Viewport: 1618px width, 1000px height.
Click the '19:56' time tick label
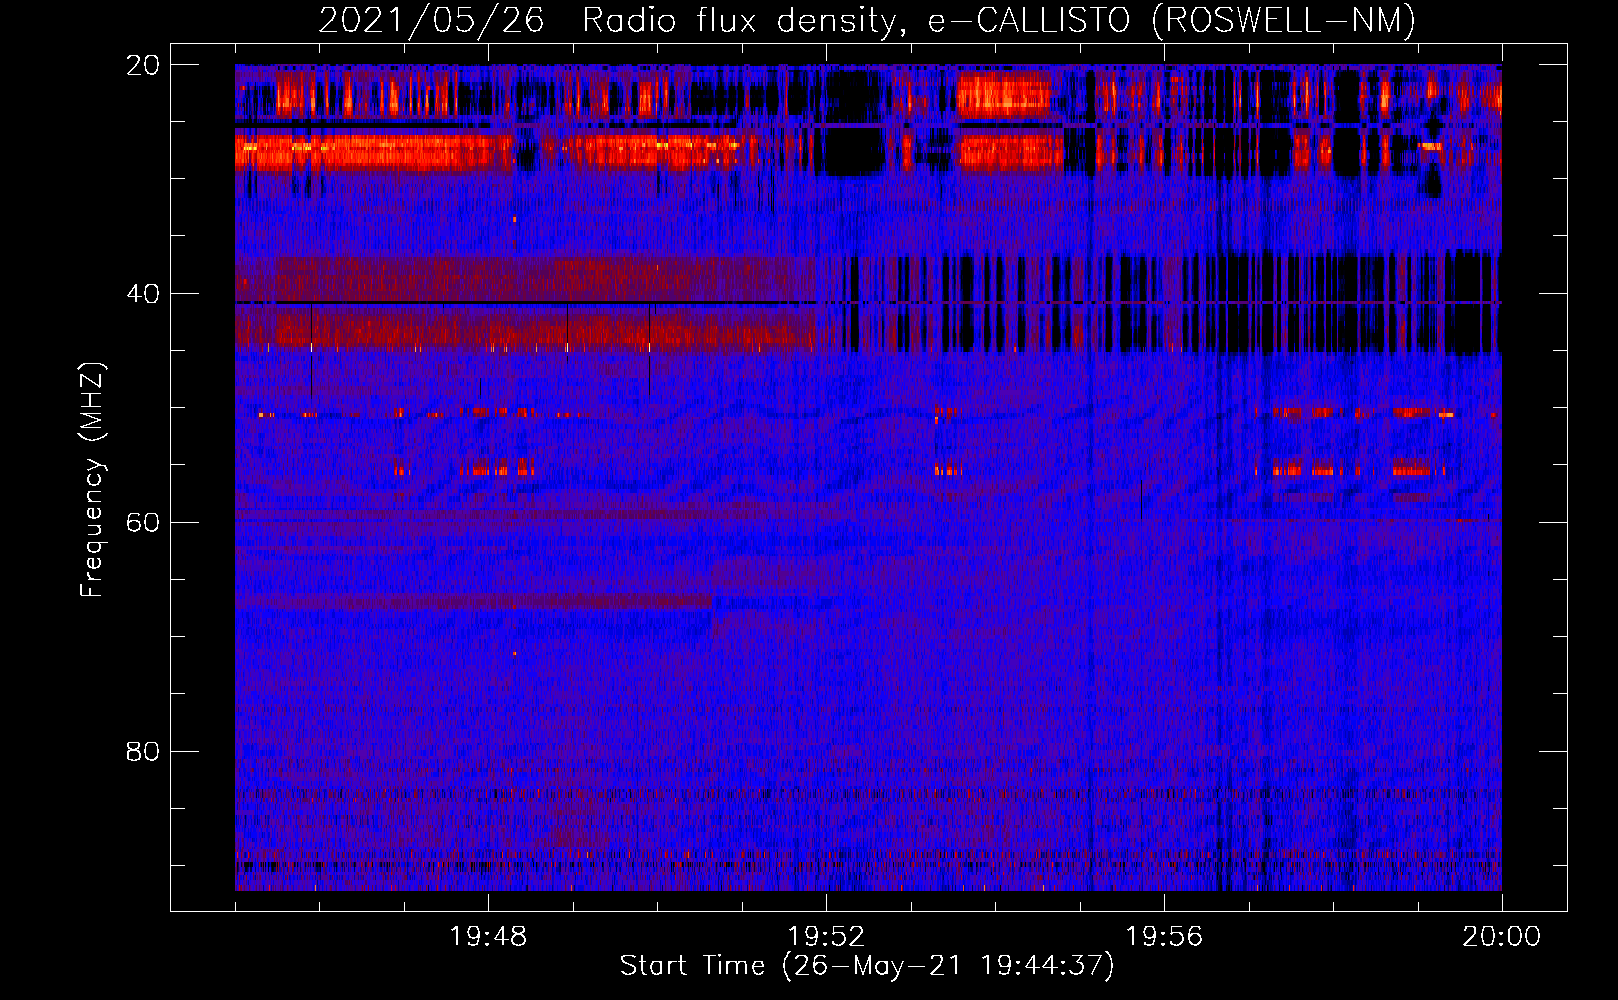1164,936
